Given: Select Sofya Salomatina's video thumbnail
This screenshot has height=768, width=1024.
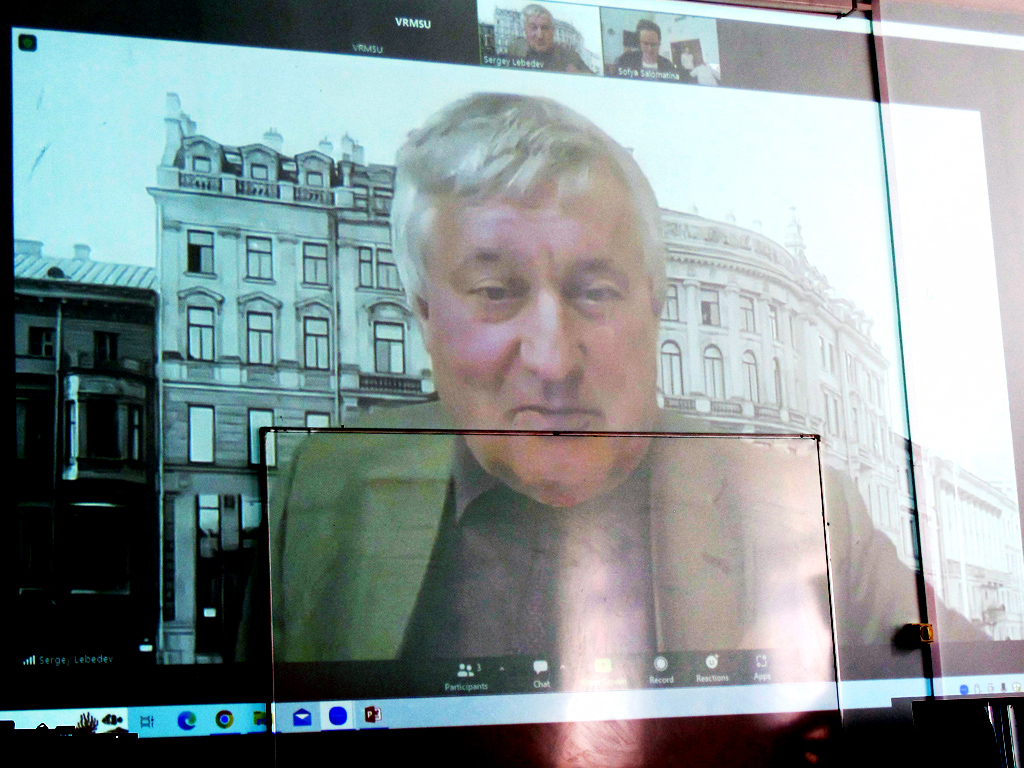Looking at the screenshot, I should pyautogui.click(x=660, y=46).
